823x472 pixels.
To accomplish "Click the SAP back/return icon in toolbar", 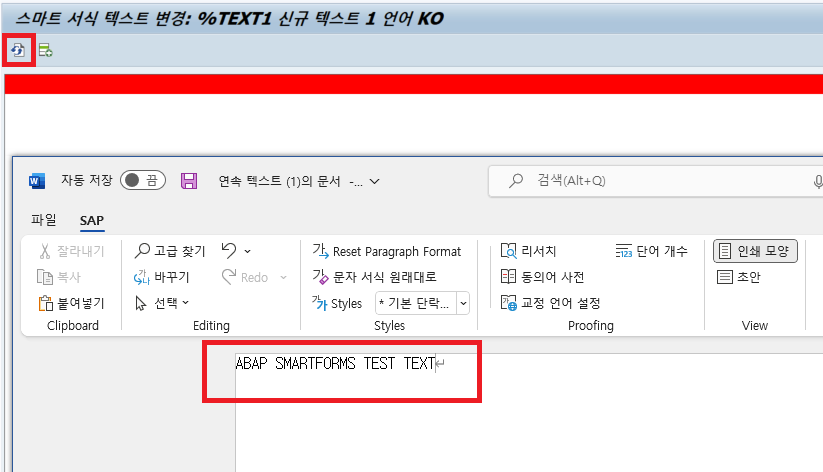I will tap(18, 50).
